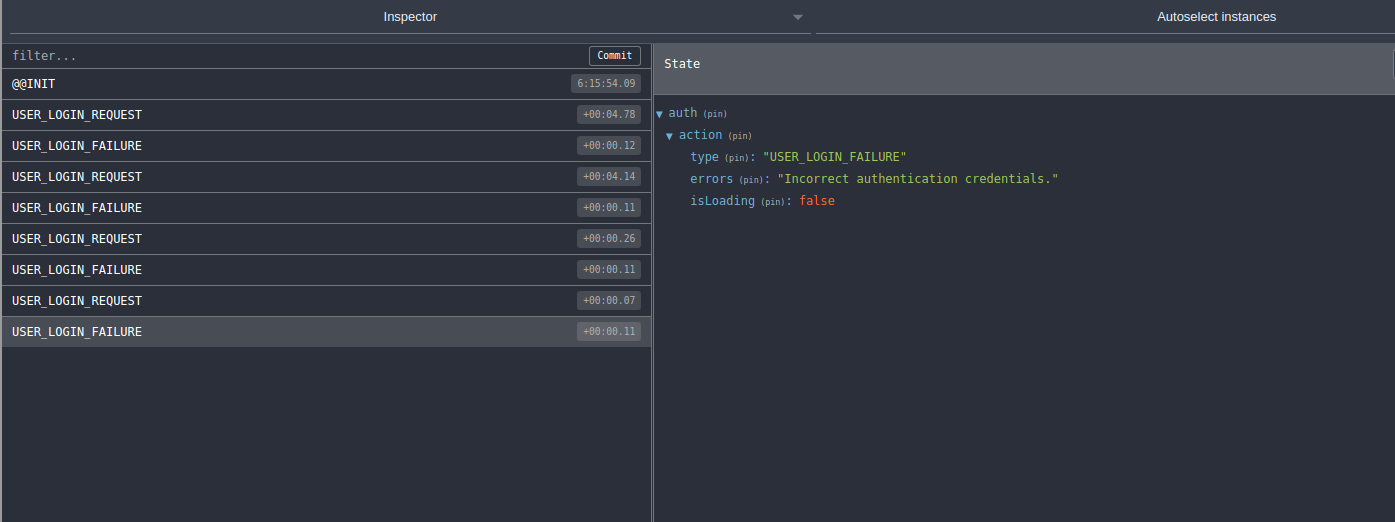Select USER_LOGIN_REQUEST action at +00:00.07

[326, 301]
